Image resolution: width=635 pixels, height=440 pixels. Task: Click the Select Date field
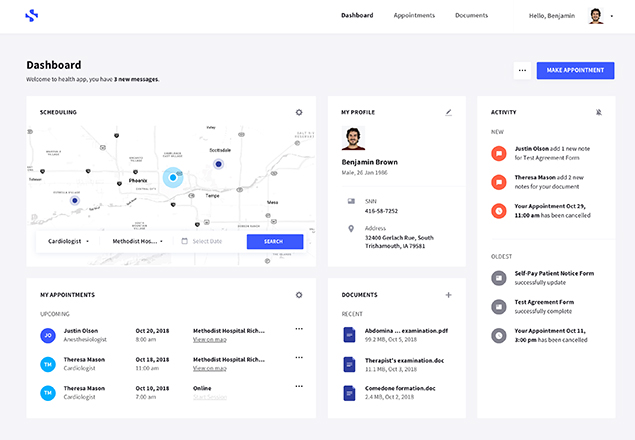[x=207, y=241]
